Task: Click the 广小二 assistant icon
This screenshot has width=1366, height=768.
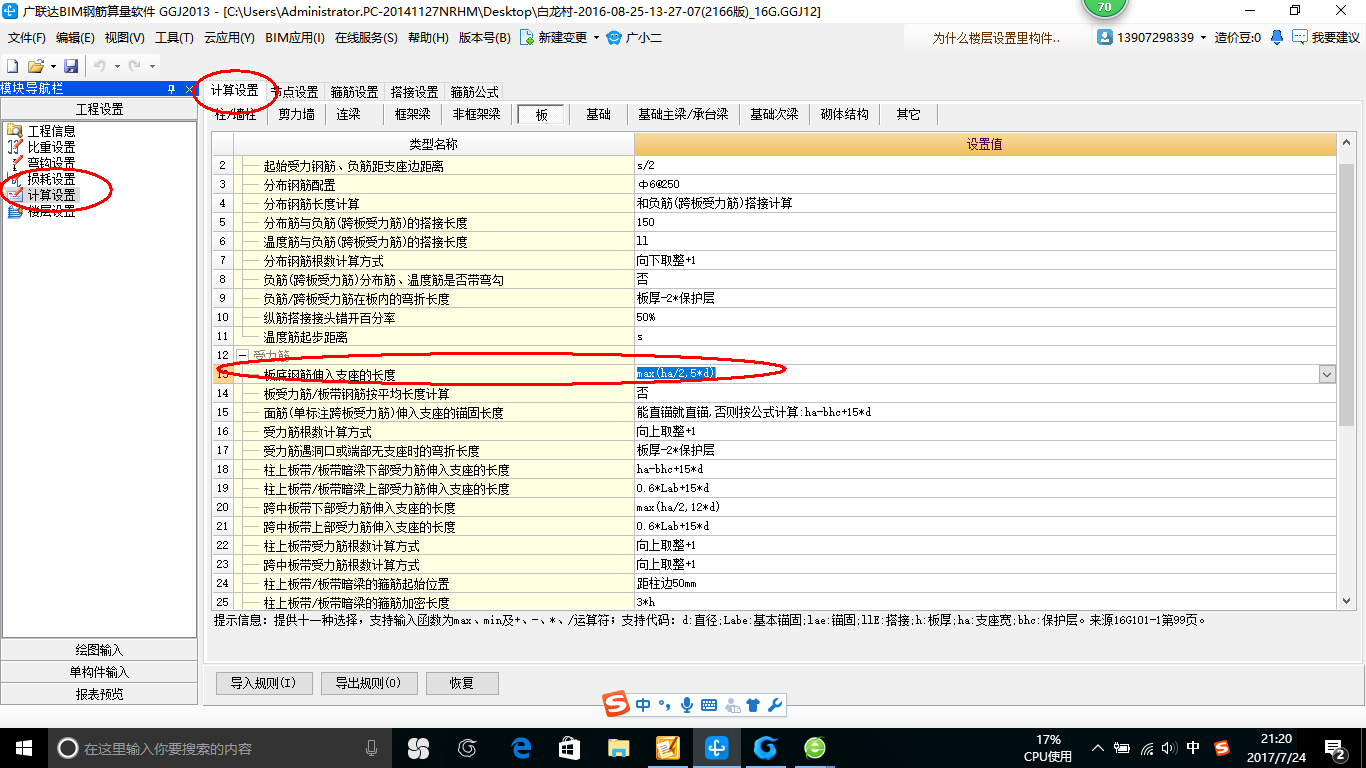Action: tap(615, 37)
